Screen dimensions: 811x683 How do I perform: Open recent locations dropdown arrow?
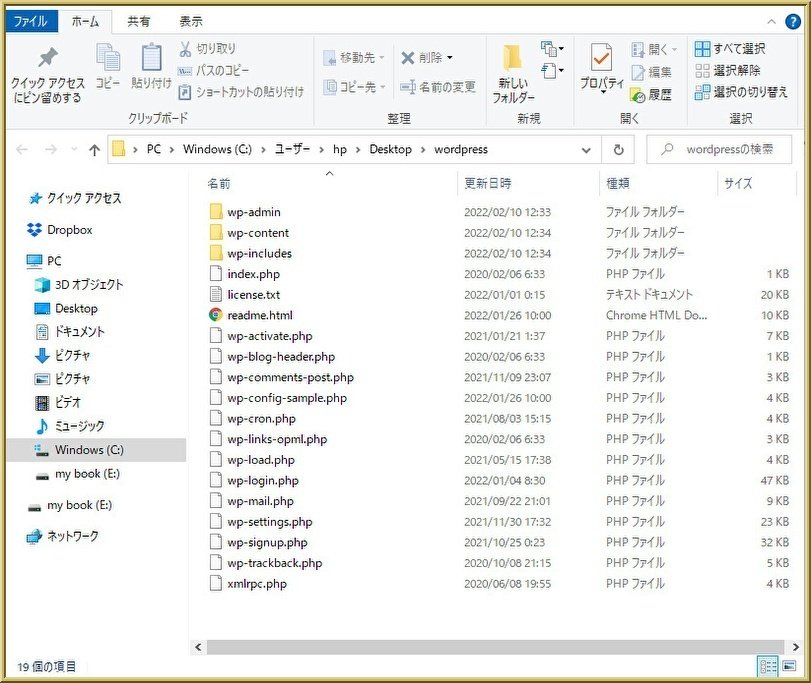pos(74,150)
